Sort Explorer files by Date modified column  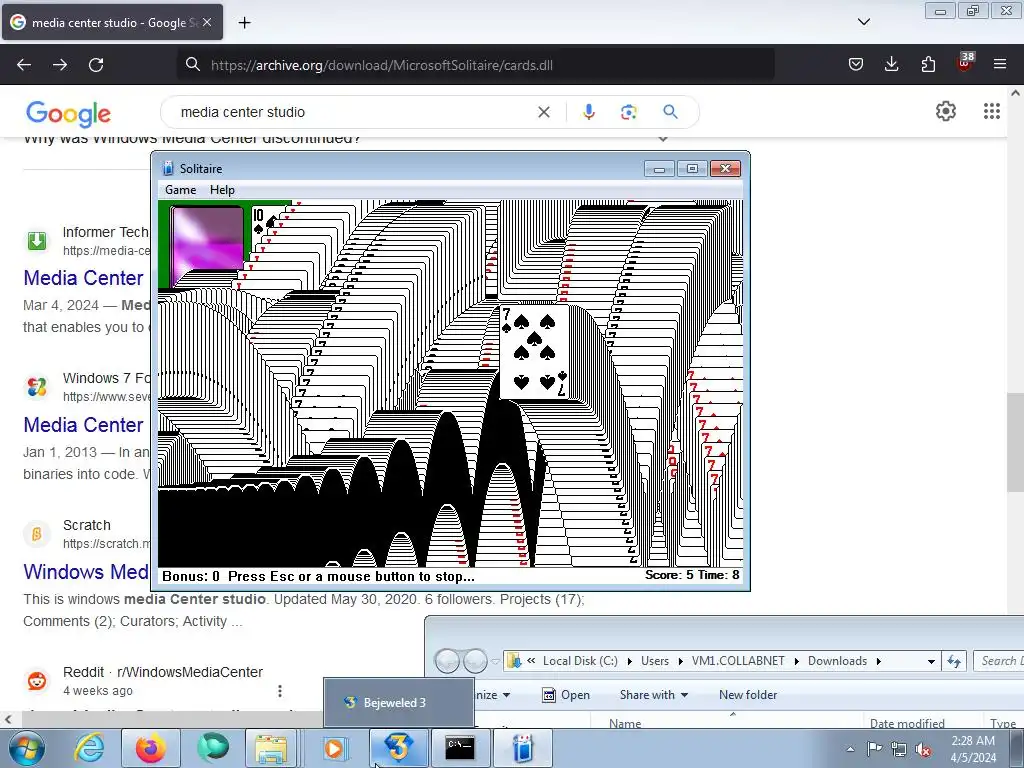pyautogui.click(x=907, y=723)
